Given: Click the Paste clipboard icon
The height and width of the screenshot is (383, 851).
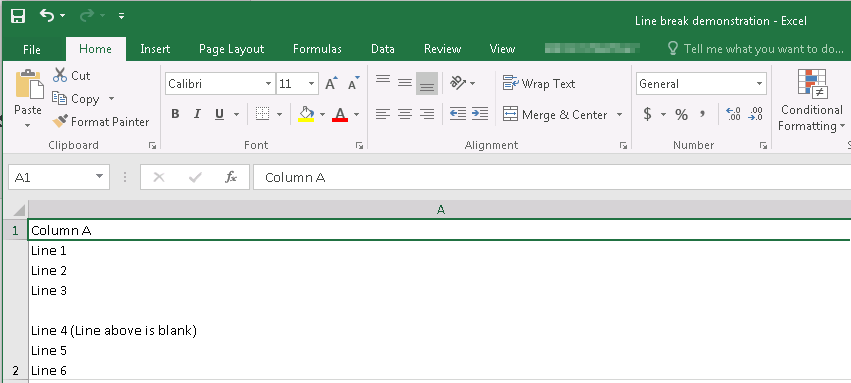Looking at the screenshot, I should pyautogui.click(x=29, y=85).
